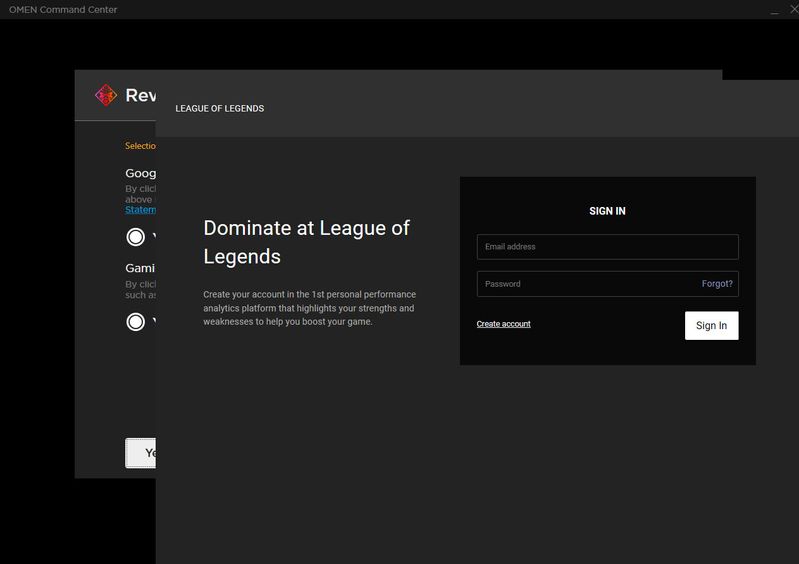Select the radio button under the Gaming section

136,322
